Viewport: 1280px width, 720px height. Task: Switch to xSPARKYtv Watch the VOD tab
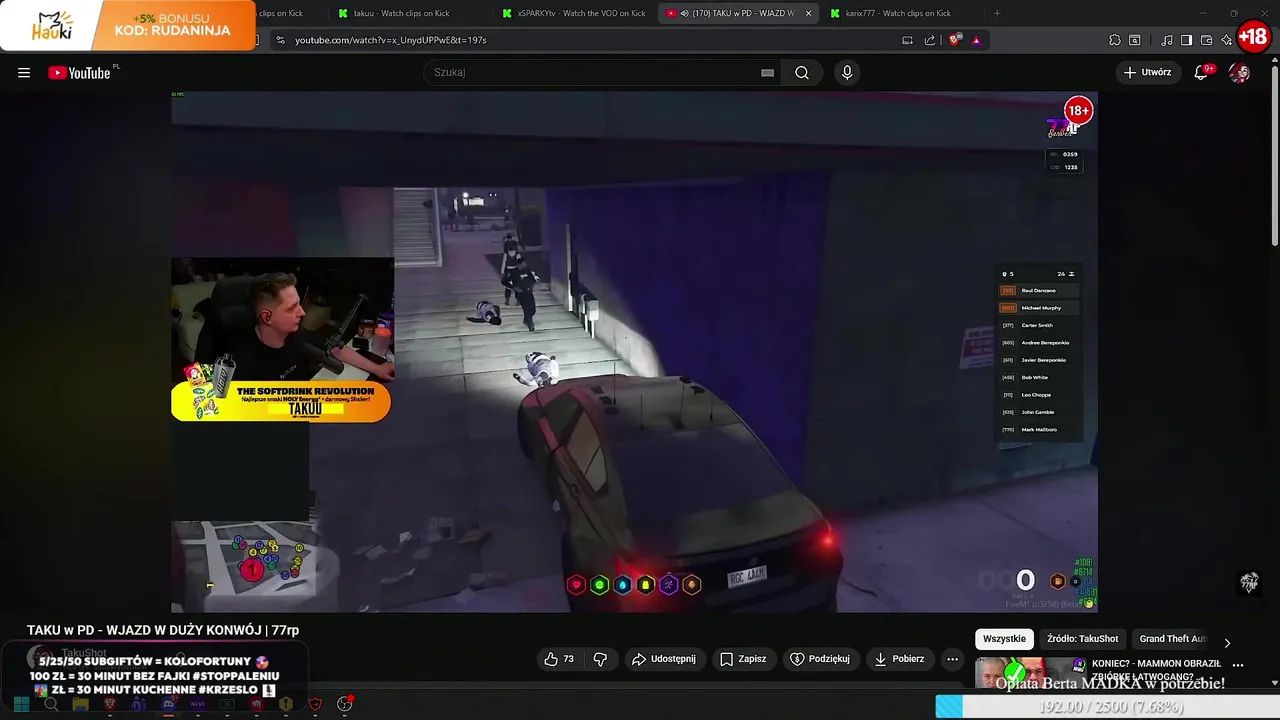573,13
